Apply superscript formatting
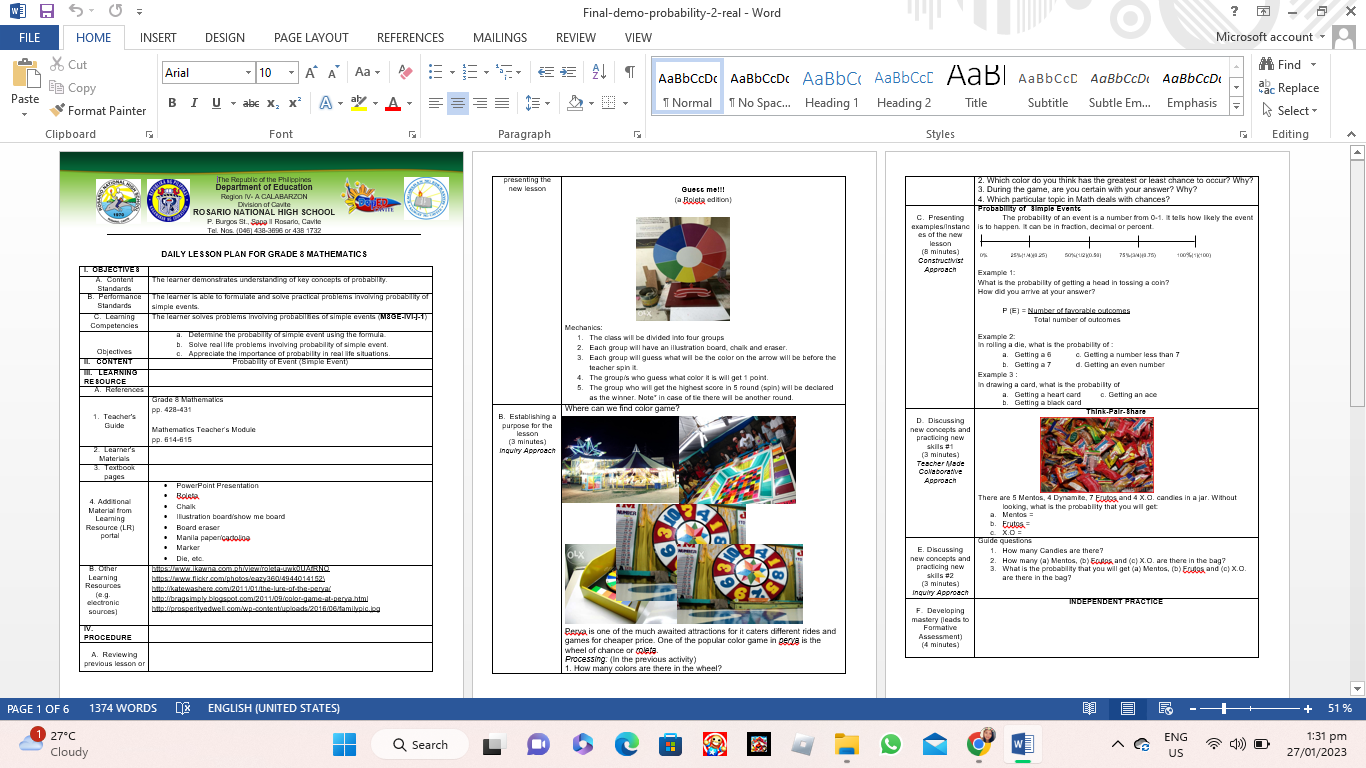Image resolution: width=1366 pixels, height=768 pixels. click(x=295, y=103)
